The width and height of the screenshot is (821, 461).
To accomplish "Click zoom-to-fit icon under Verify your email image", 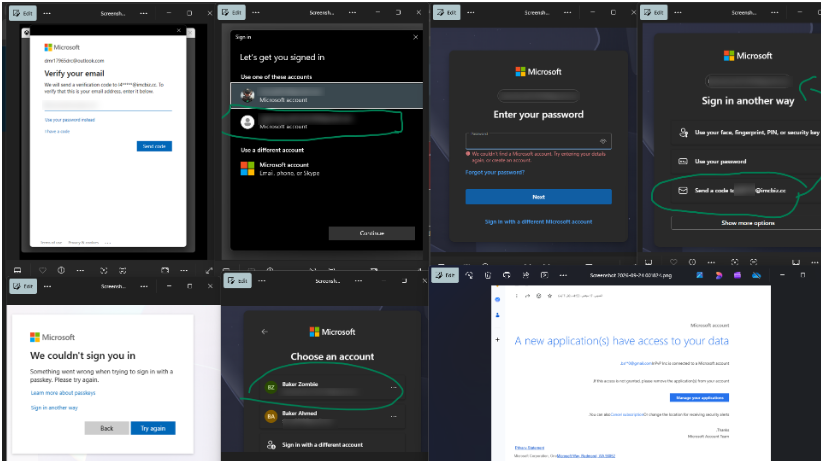I will [x=104, y=270].
